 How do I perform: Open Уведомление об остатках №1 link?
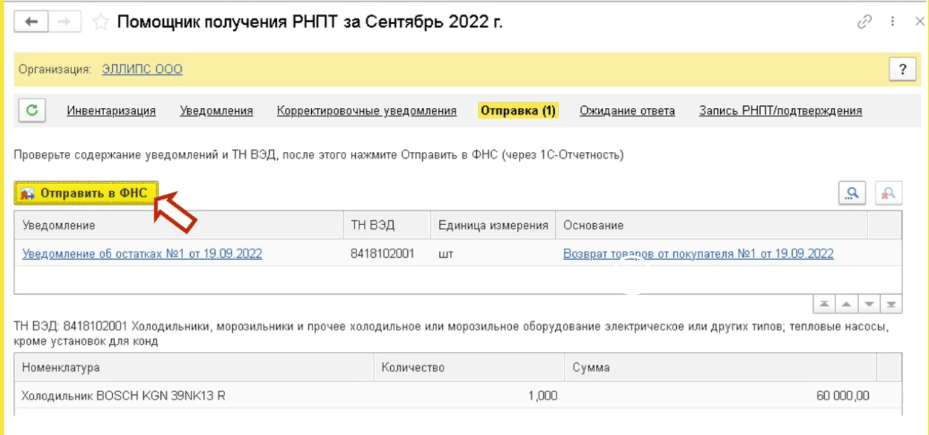142,254
